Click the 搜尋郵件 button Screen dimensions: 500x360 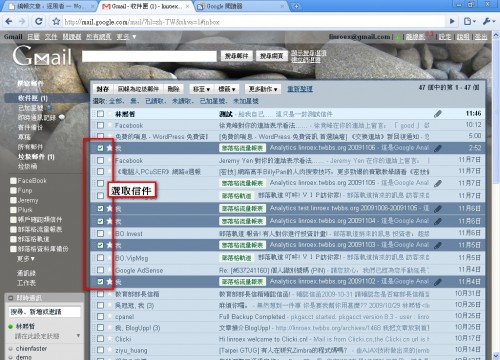point(236,56)
